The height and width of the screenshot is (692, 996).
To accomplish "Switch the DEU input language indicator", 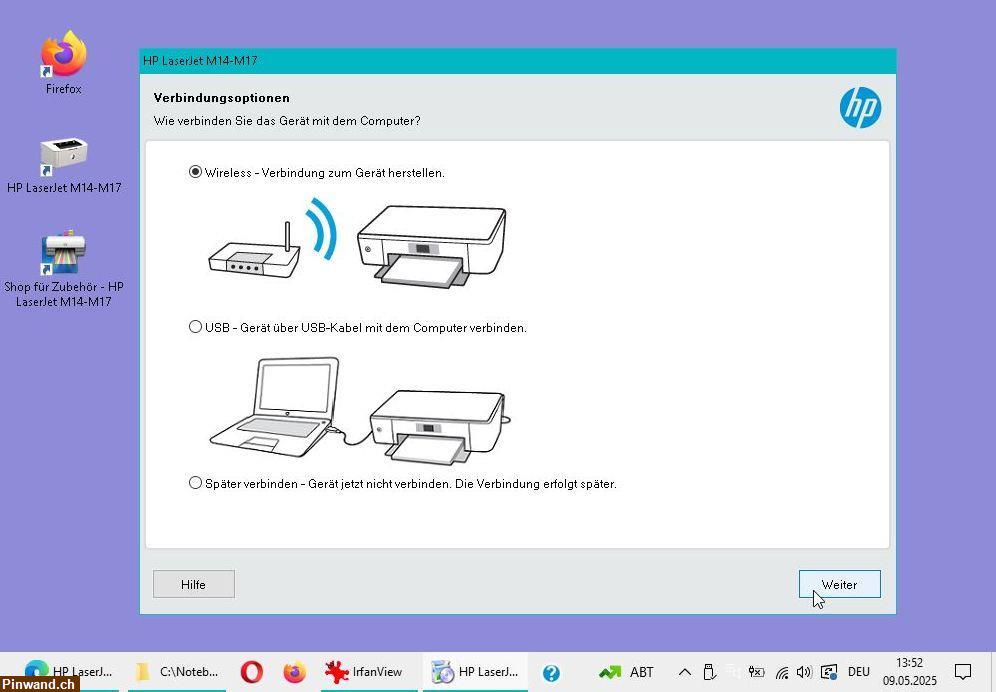I will pyautogui.click(x=859, y=672).
